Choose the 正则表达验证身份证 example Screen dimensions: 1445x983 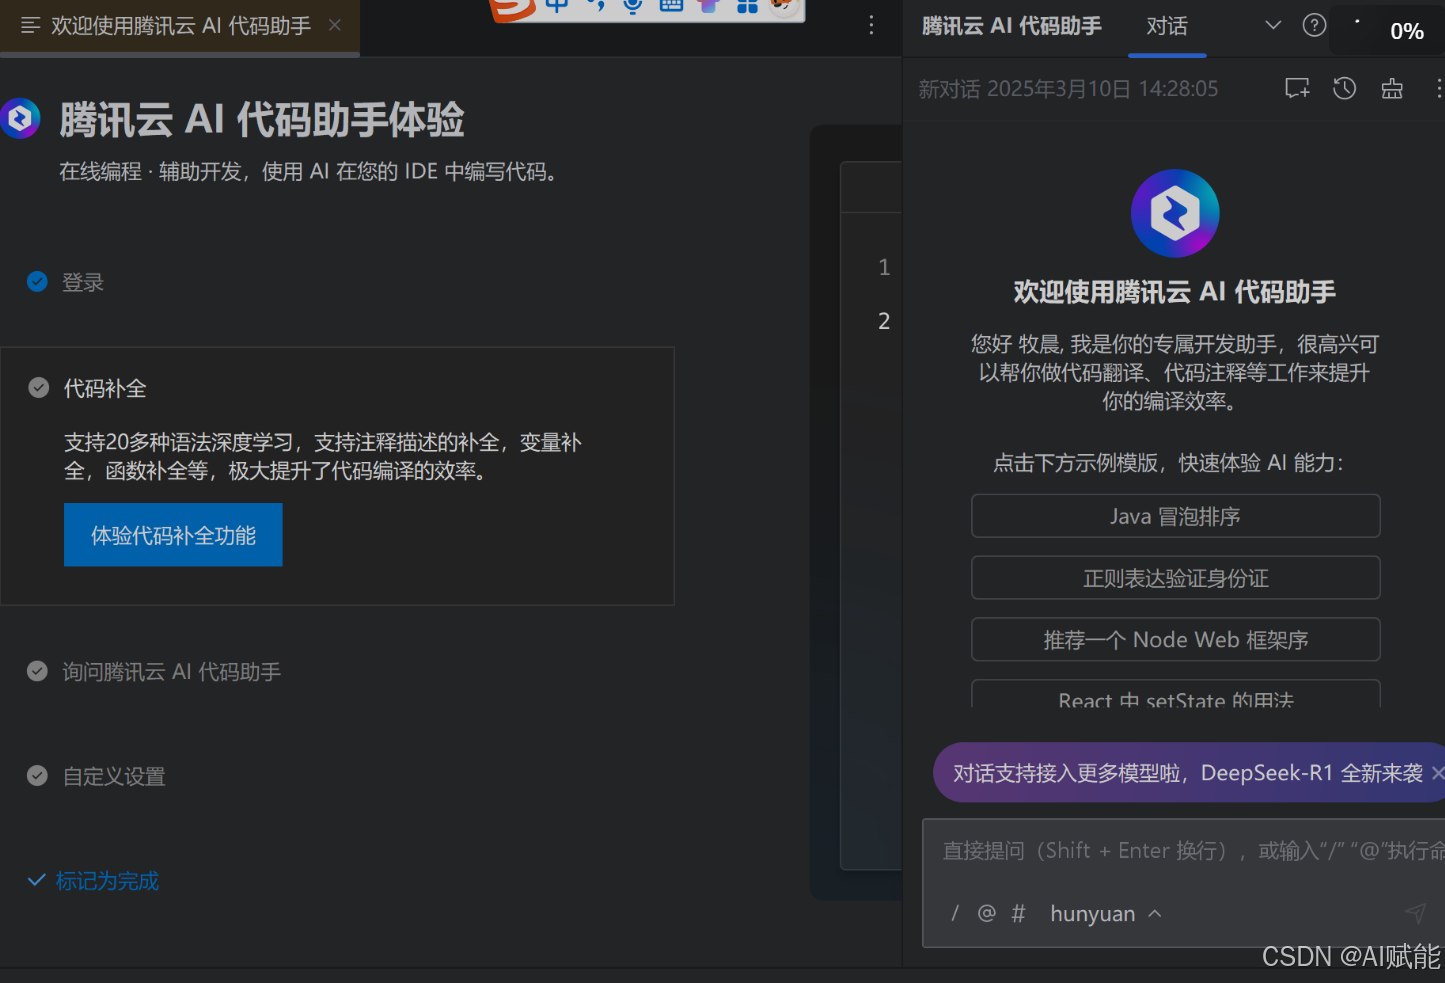point(1175,578)
